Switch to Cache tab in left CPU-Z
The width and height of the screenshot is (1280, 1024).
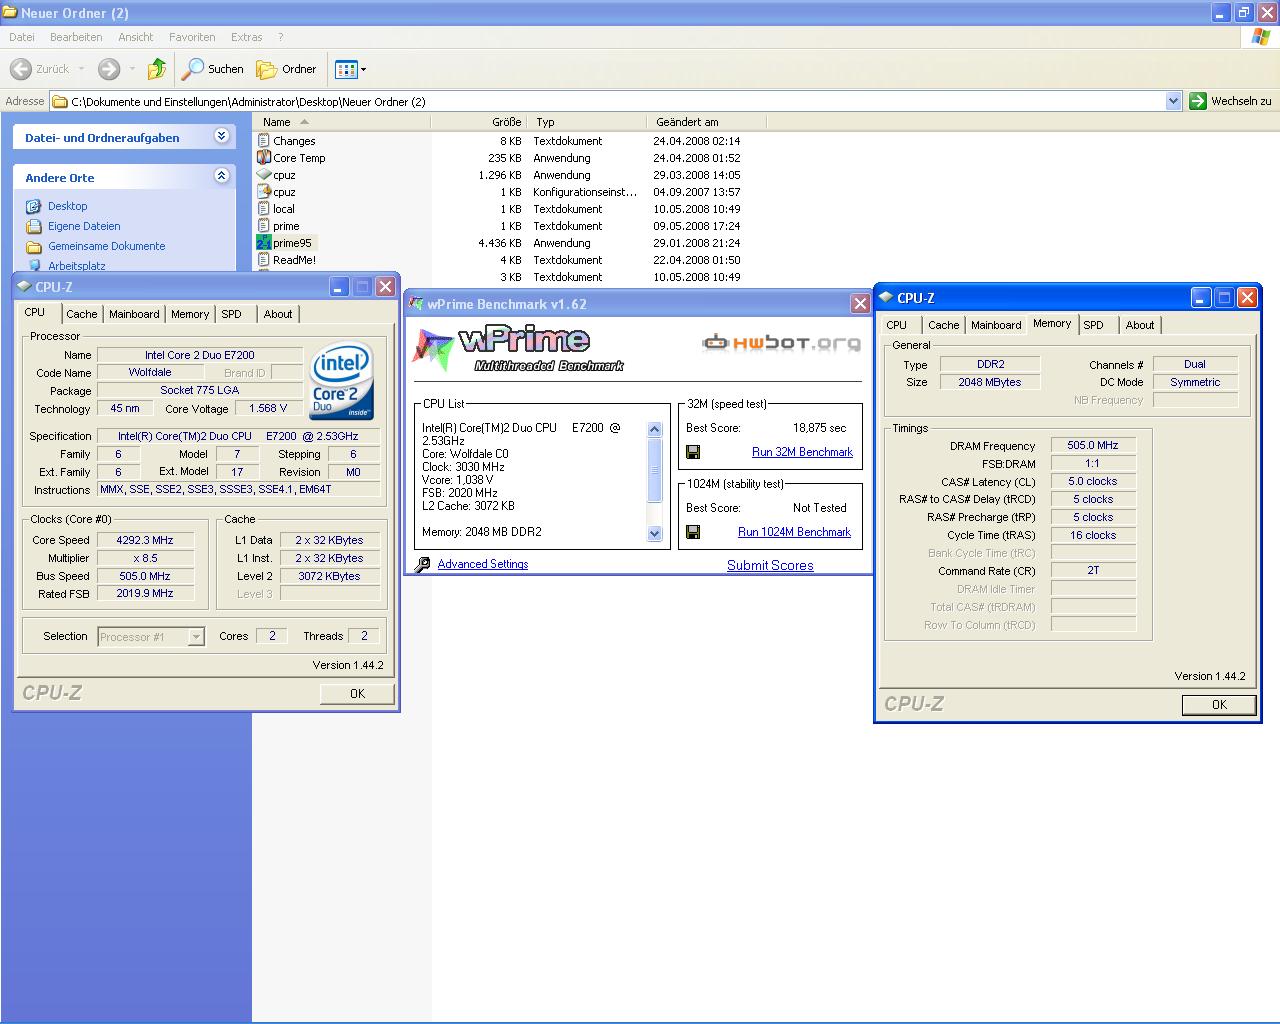click(x=82, y=314)
